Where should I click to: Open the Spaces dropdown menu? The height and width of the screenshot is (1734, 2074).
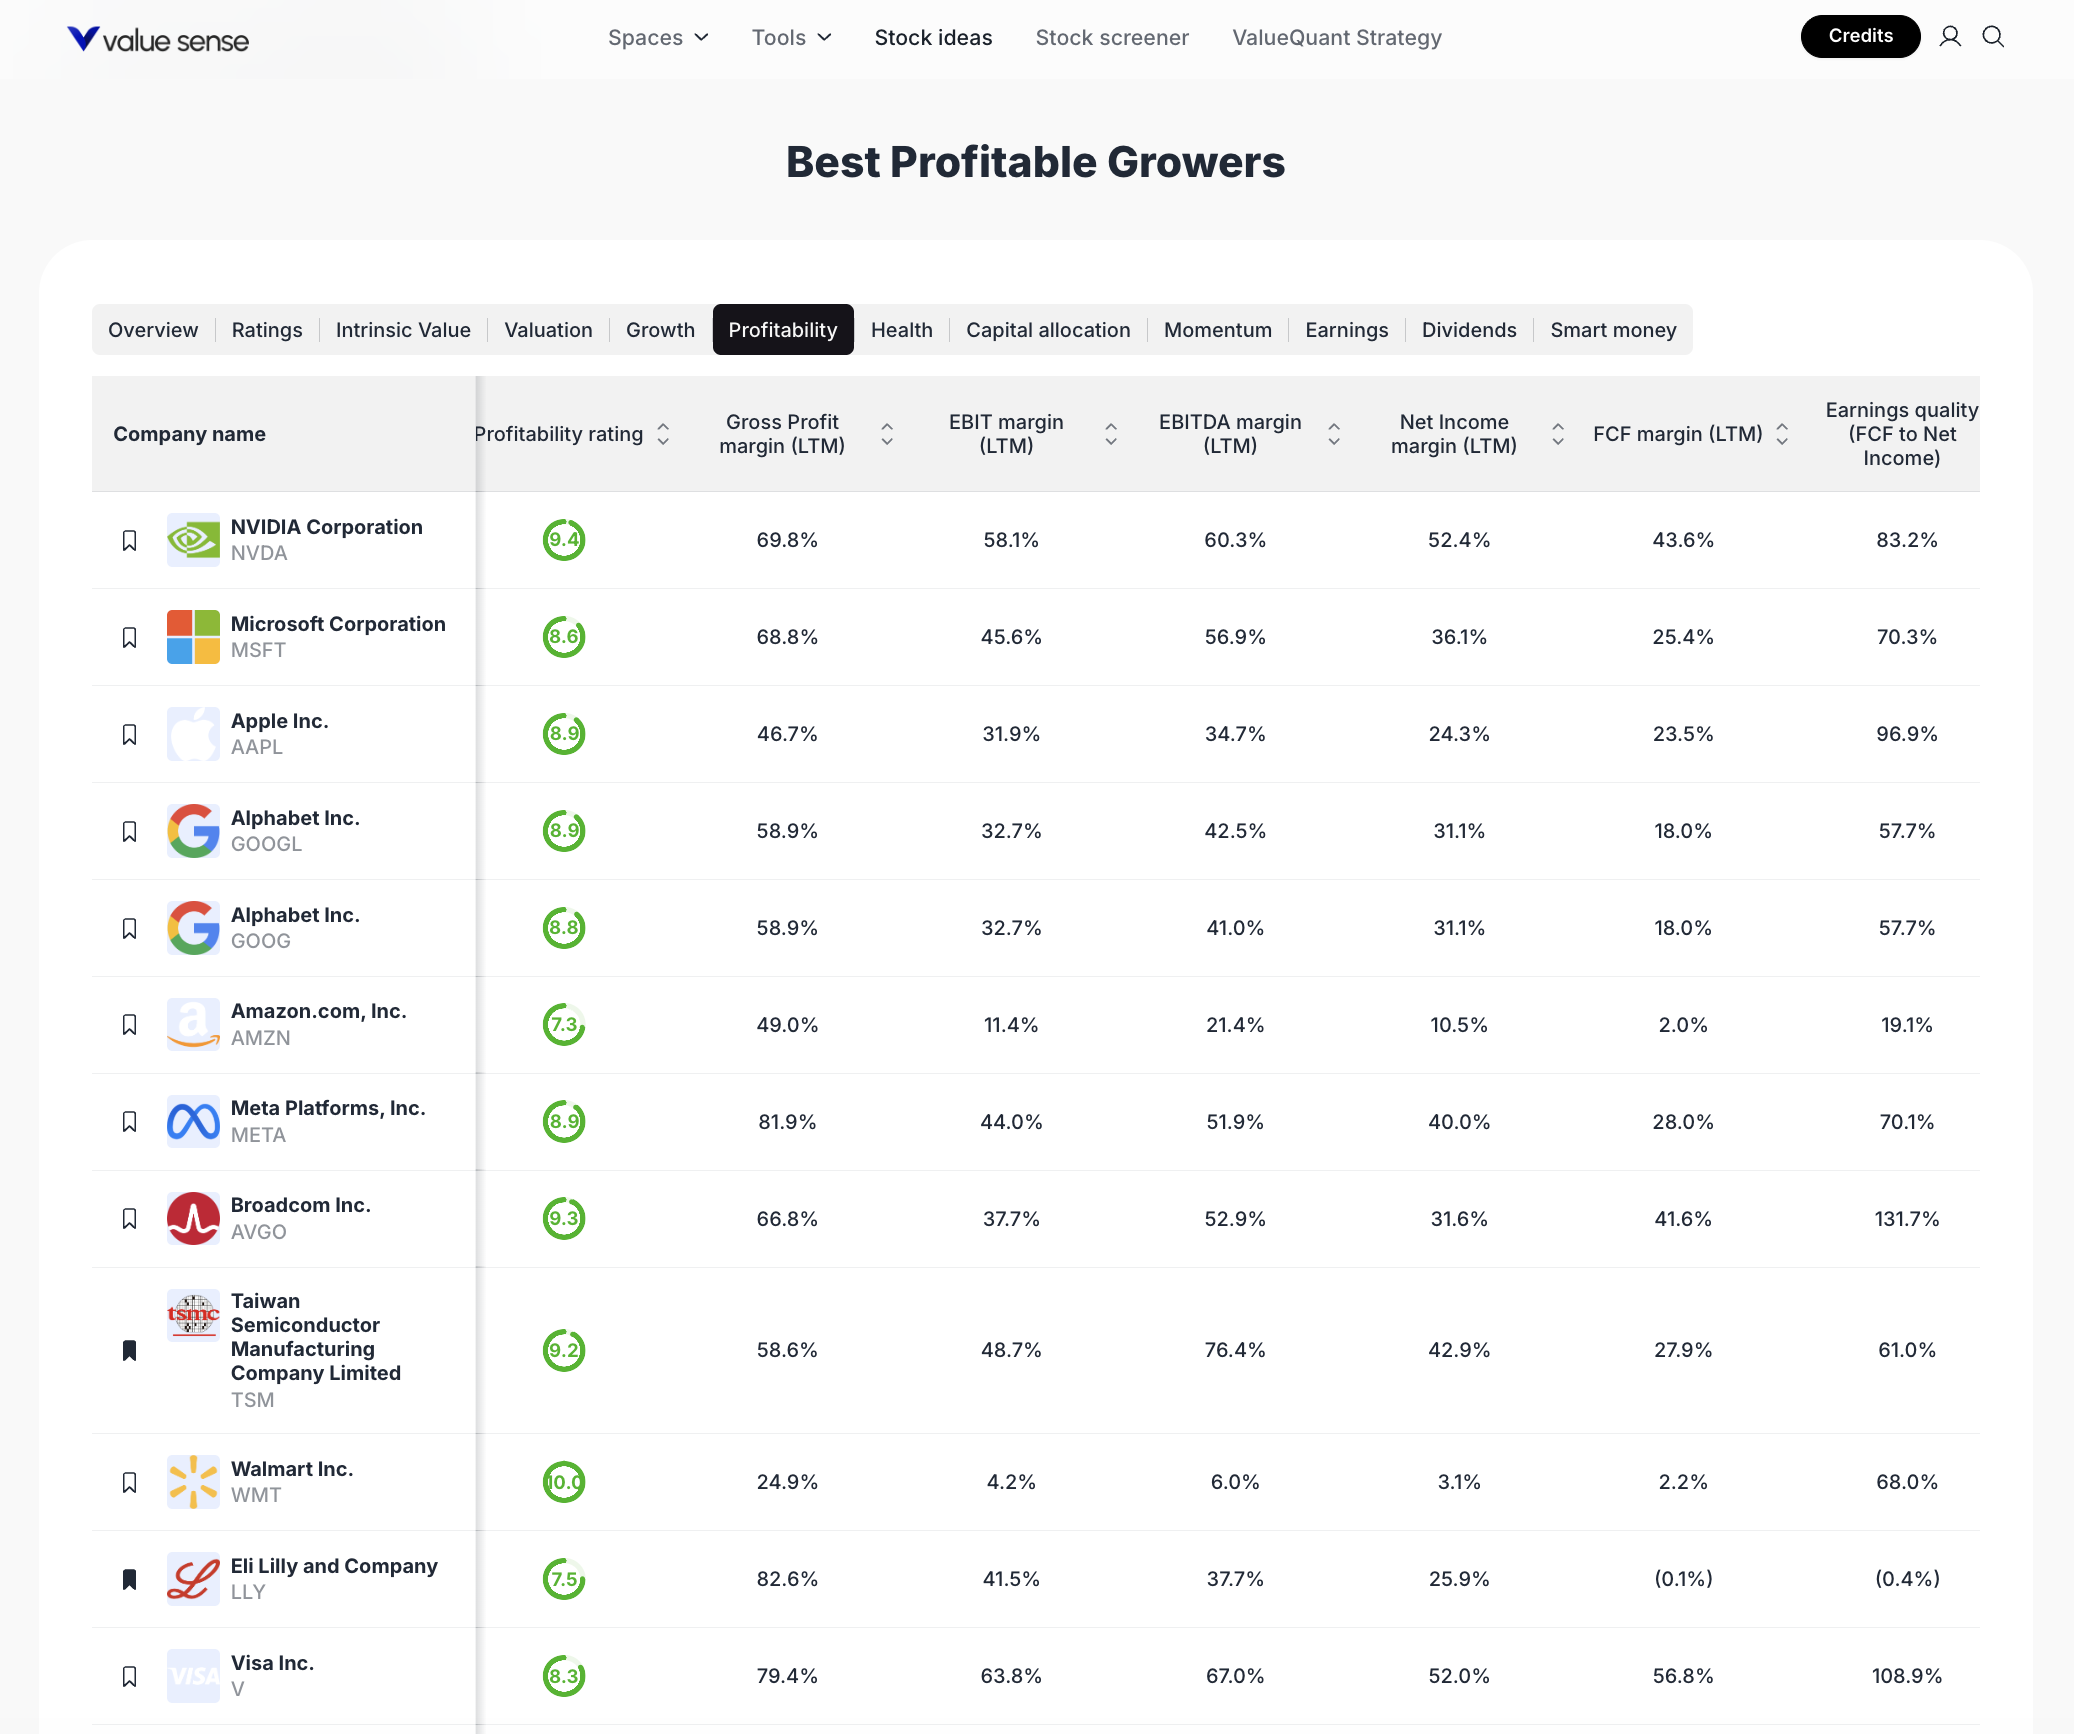click(658, 37)
